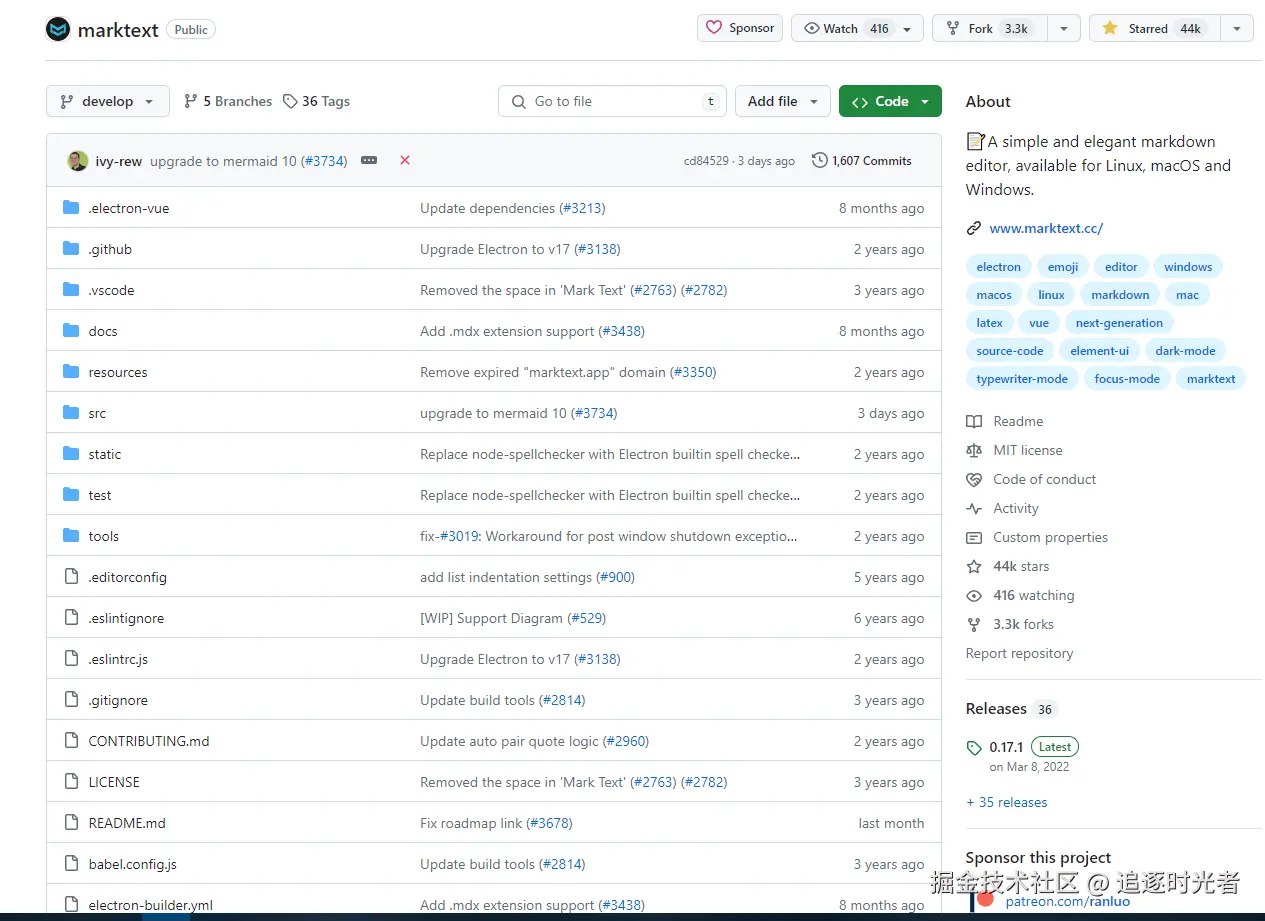Click the ivy-rew avatar image
Viewport: 1265px width, 921px height.
click(x=77, y=161)
